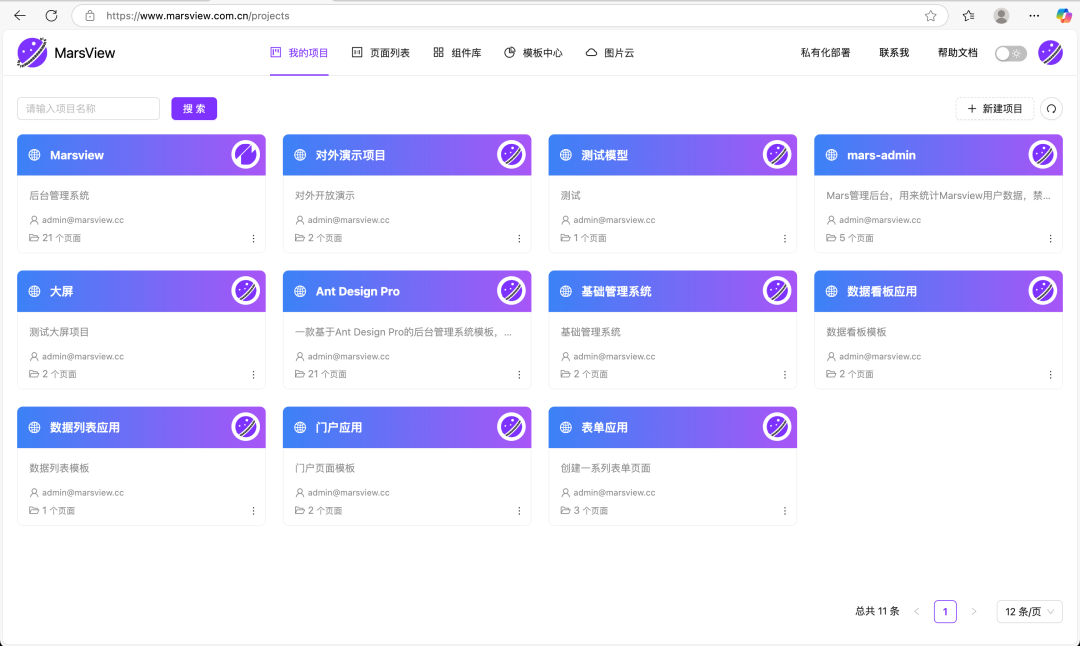The image size is (1080, 646).
Task: Click the project name search input field
Action: tap(89, 109)
